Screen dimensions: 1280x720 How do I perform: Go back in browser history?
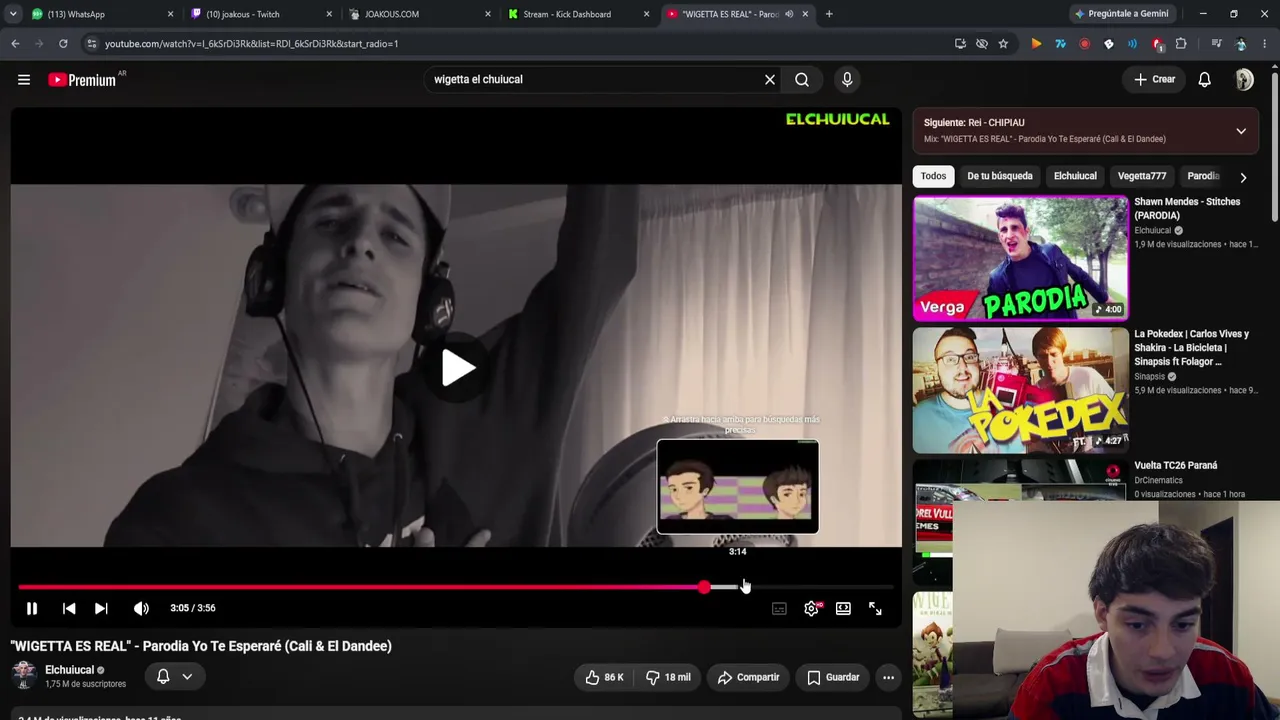point(15,44)
